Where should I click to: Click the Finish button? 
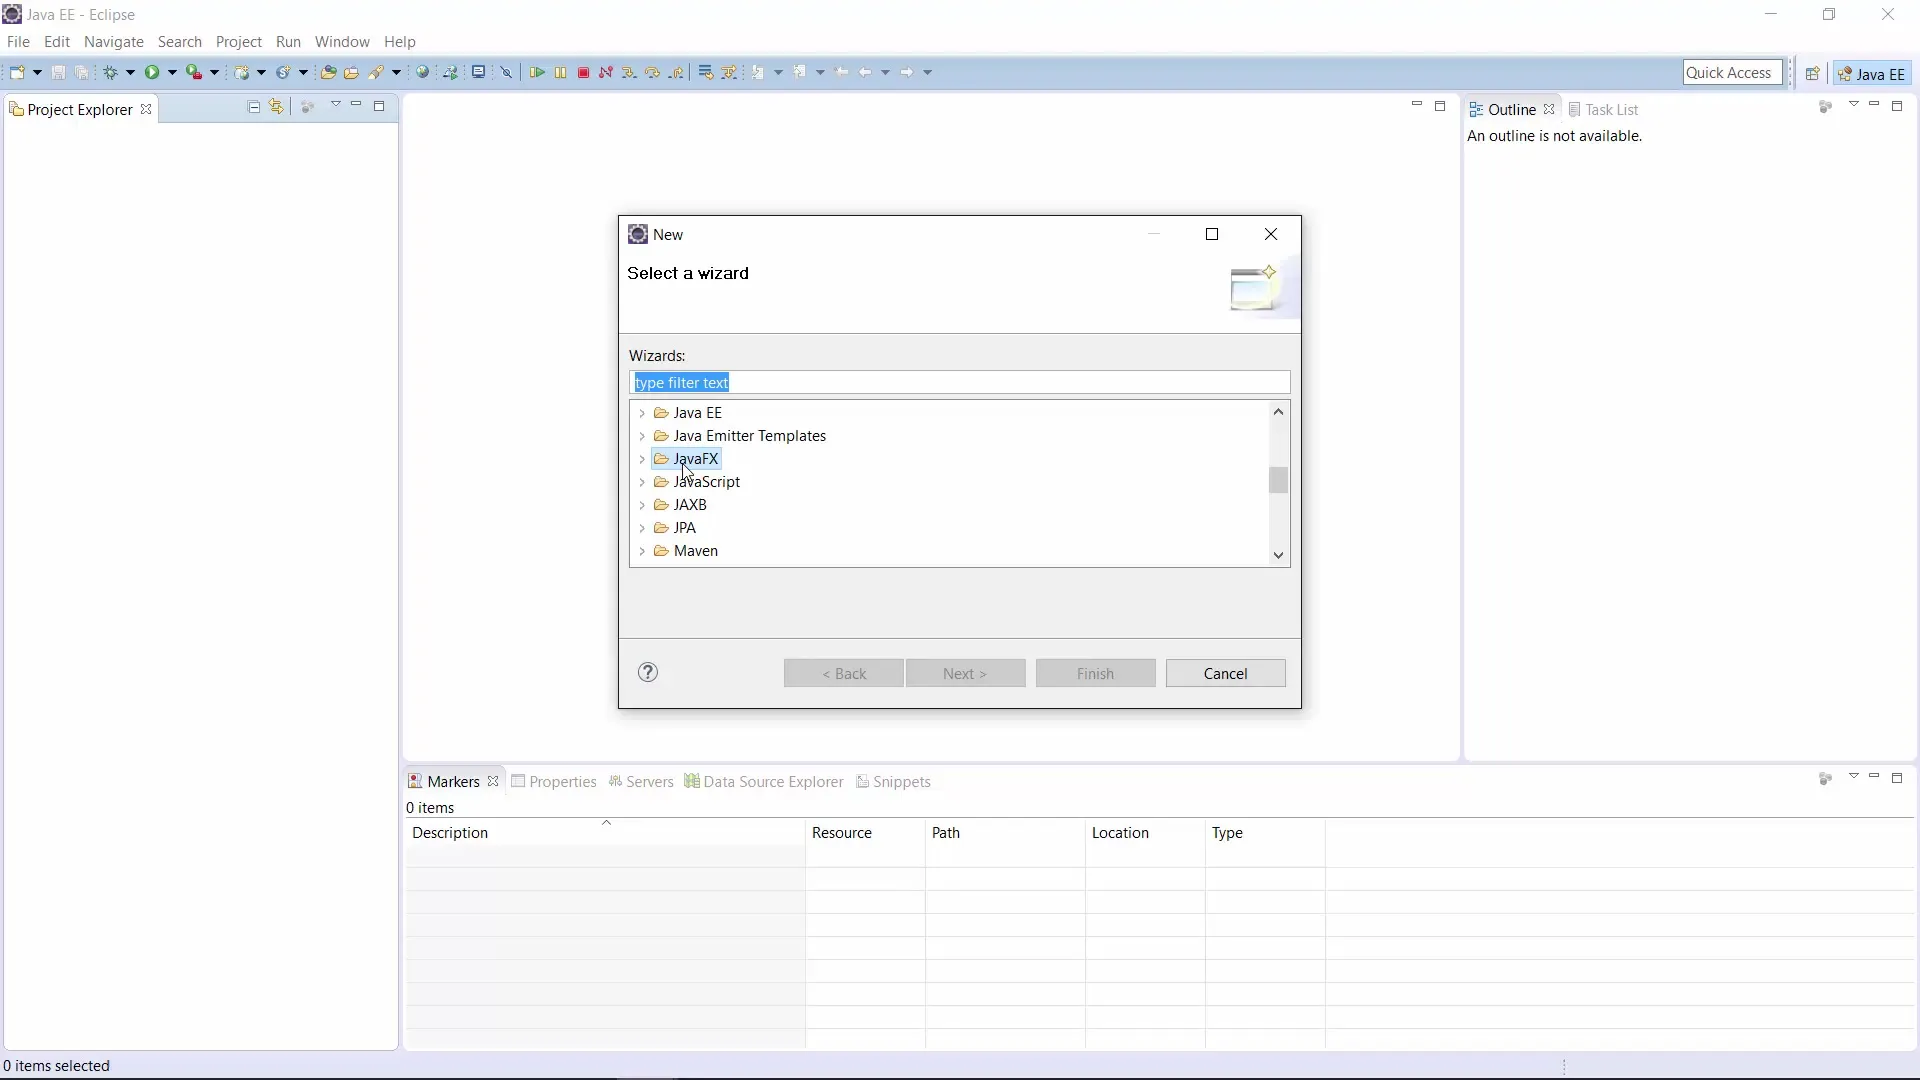coord(1096,673)
